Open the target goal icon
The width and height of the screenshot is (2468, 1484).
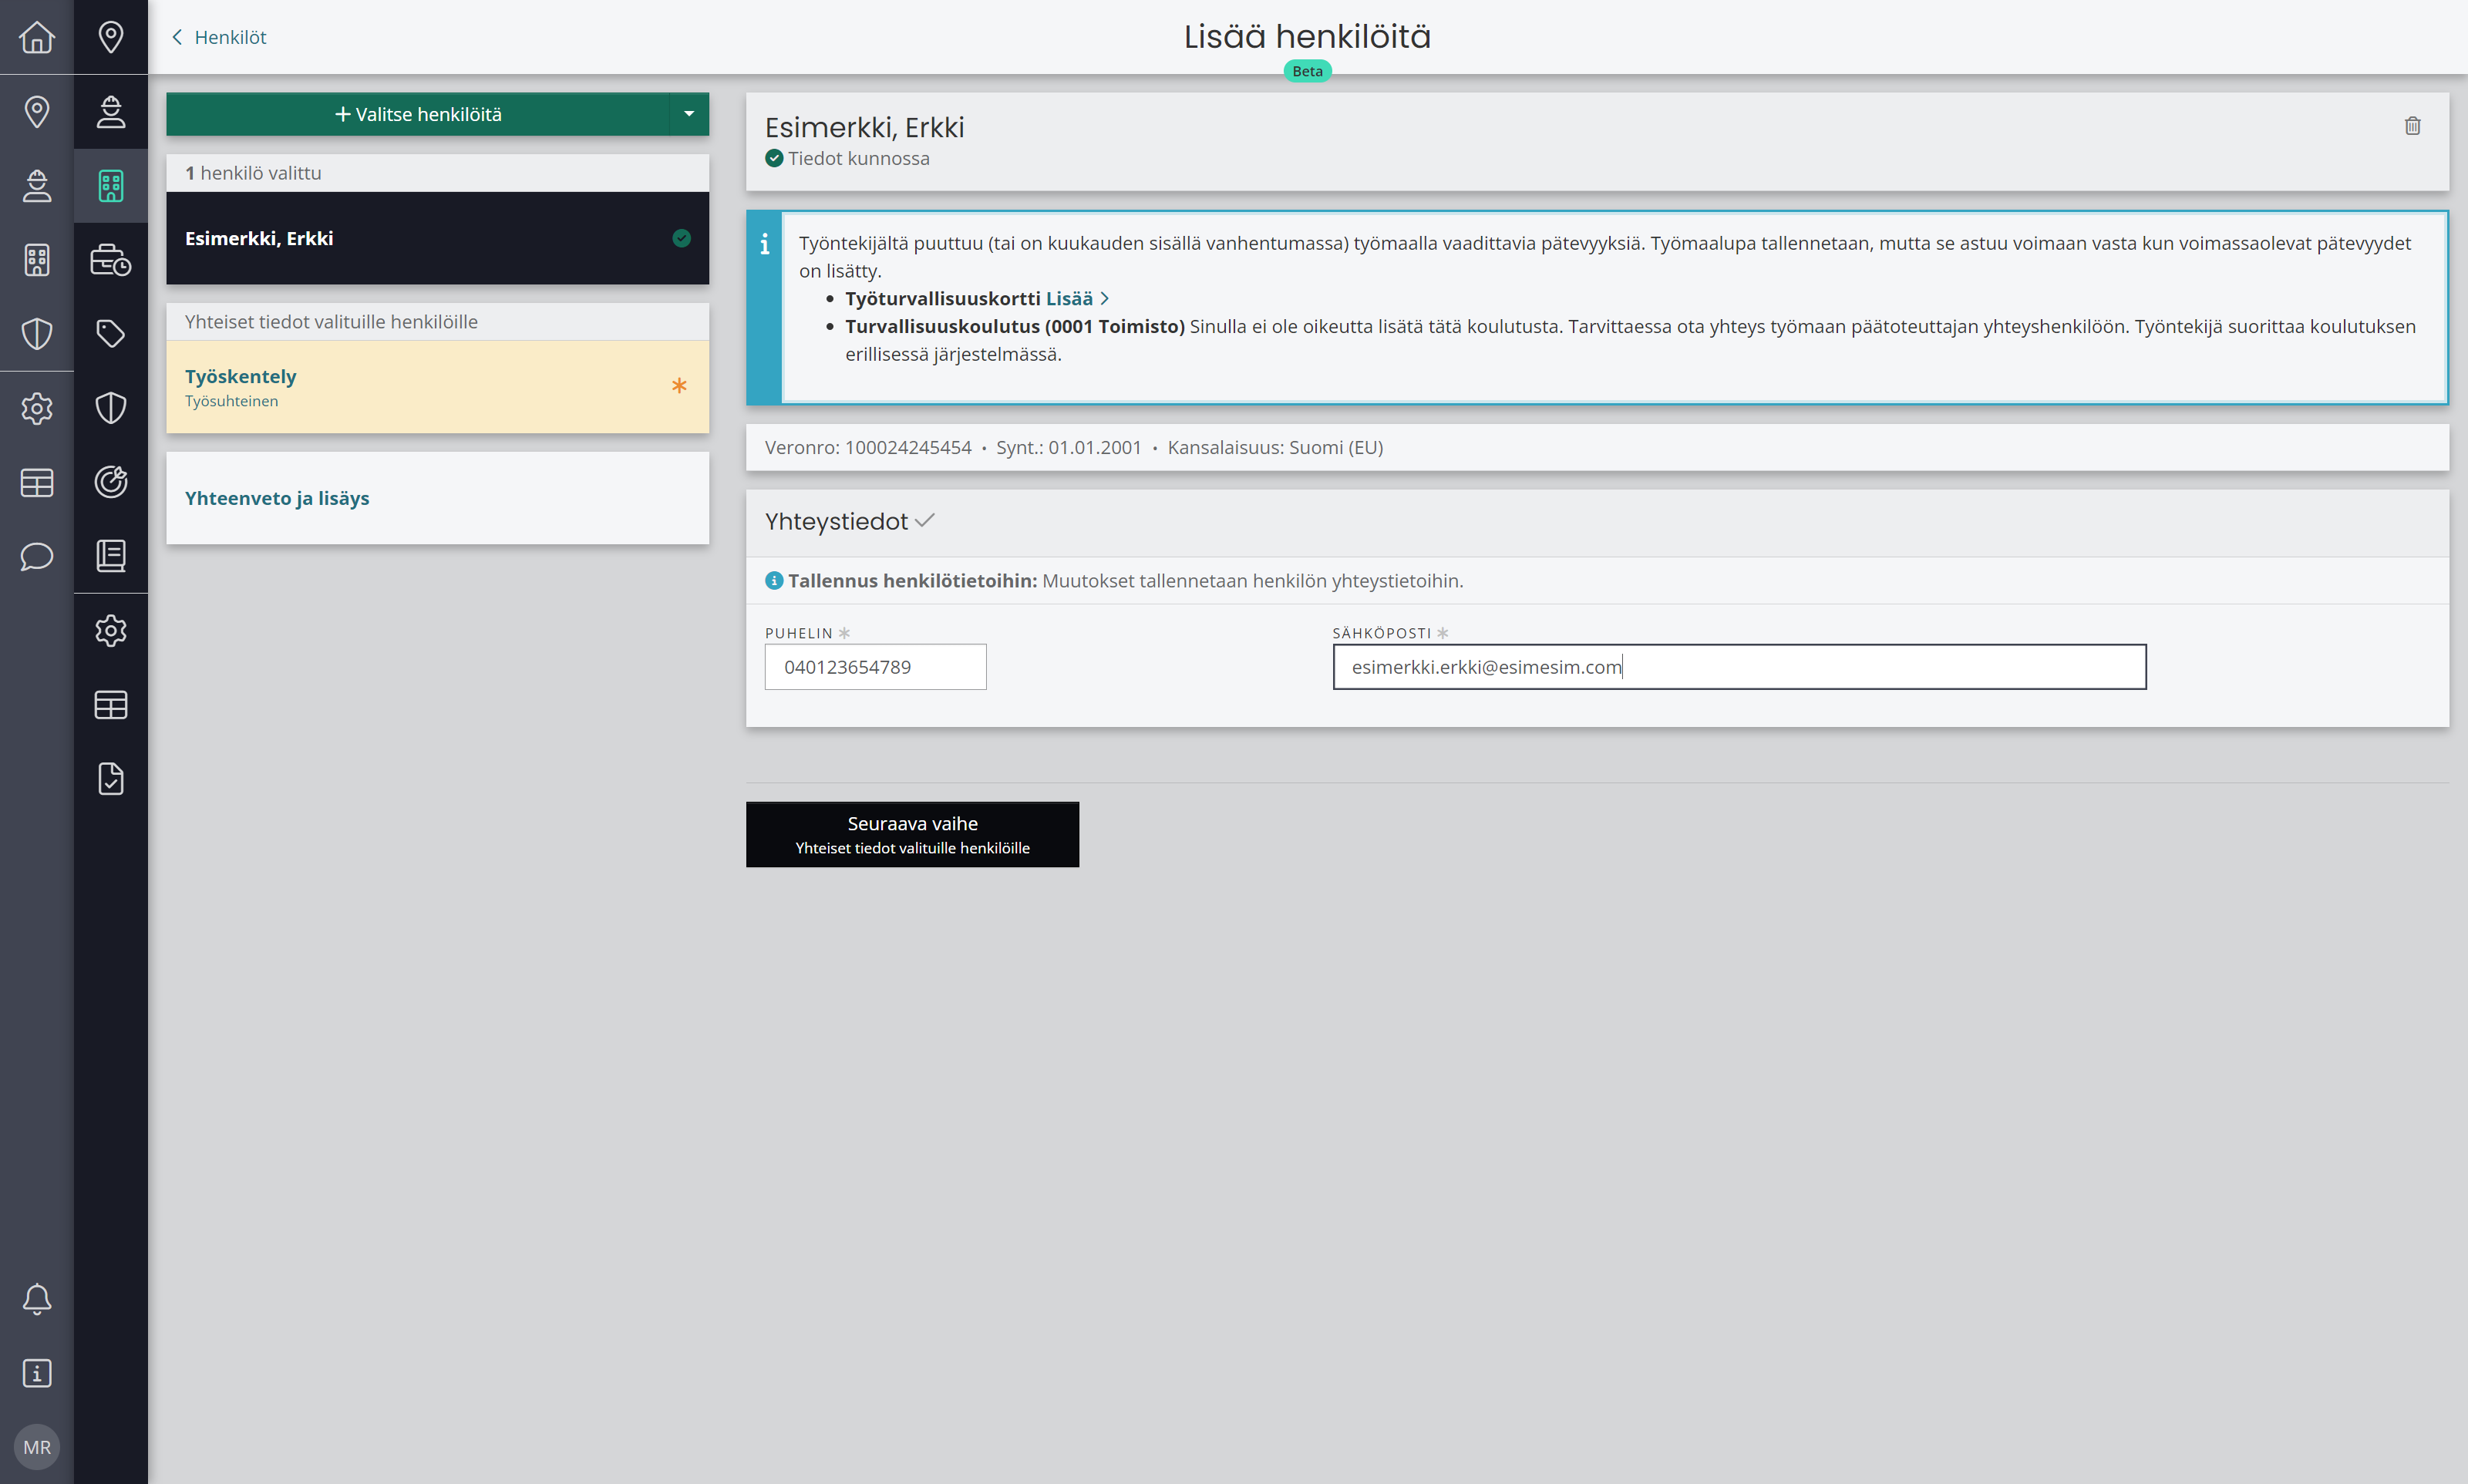tap(111, 482)
